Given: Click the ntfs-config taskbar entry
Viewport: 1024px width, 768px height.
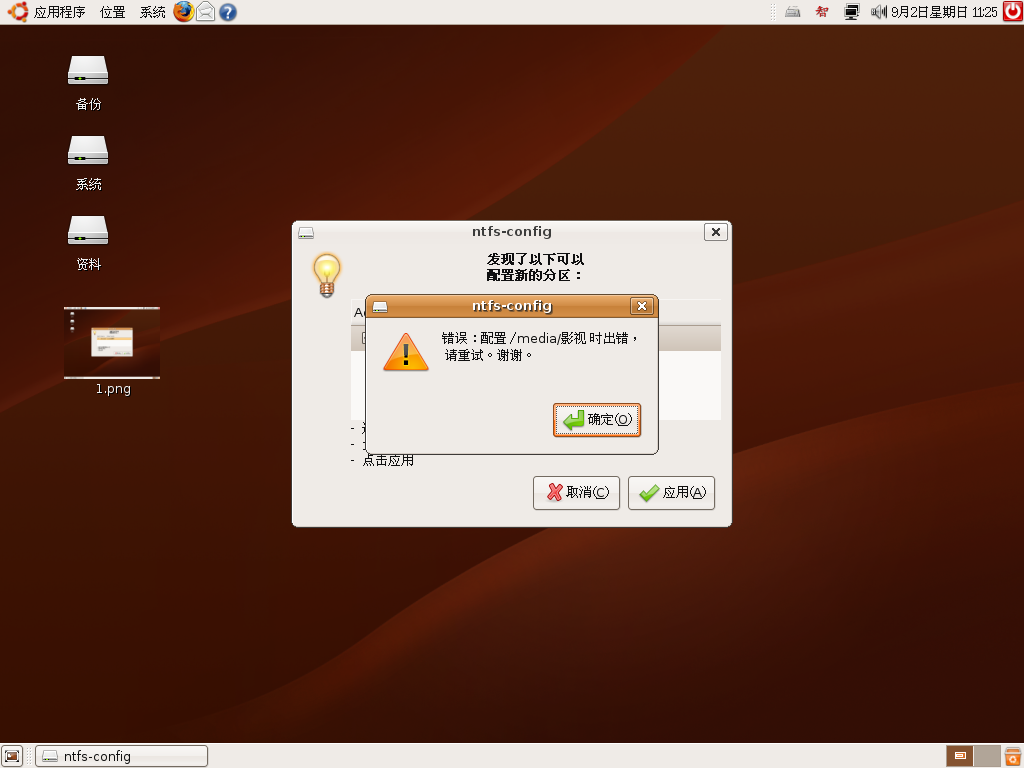Looking at the screenshot, I should point(121,756).
